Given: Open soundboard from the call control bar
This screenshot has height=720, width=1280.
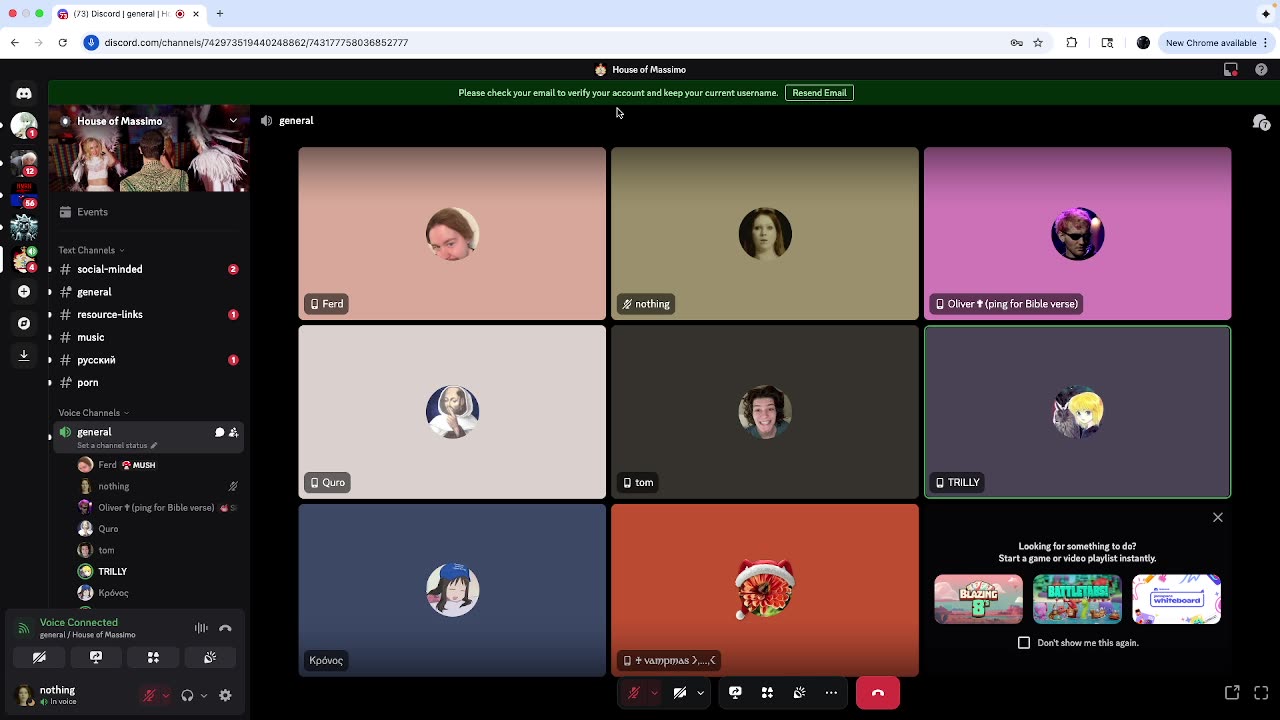Looking at the screenshot, I should (x=799, y=692).
